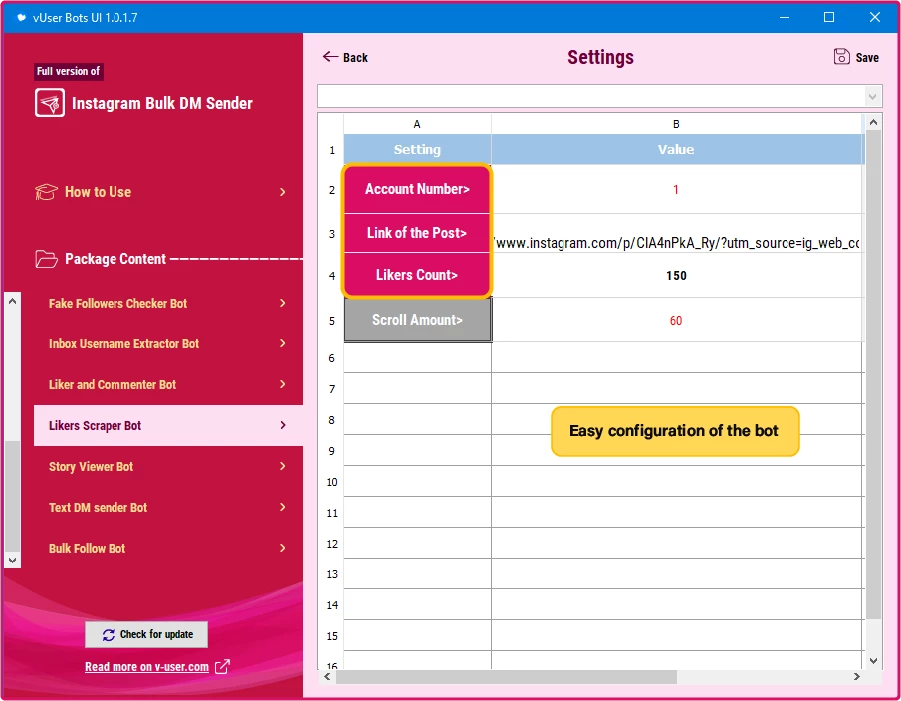Viewport: 901px width, 701px height.
Task: Click the sidebar list scroll down arrow
Action: [13, 560]
